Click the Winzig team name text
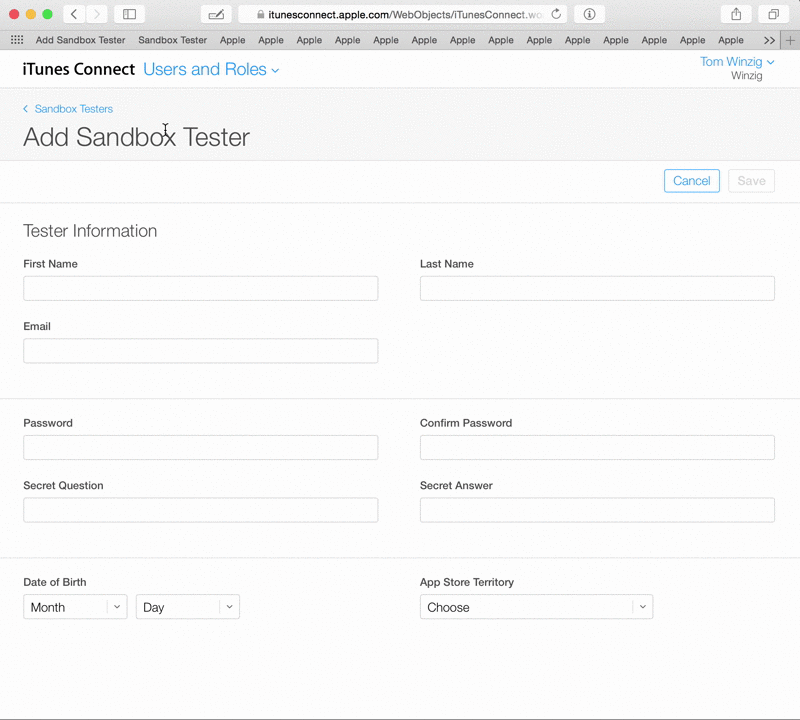The width and height of the screenshot is (800, 720). coord(746,76)
